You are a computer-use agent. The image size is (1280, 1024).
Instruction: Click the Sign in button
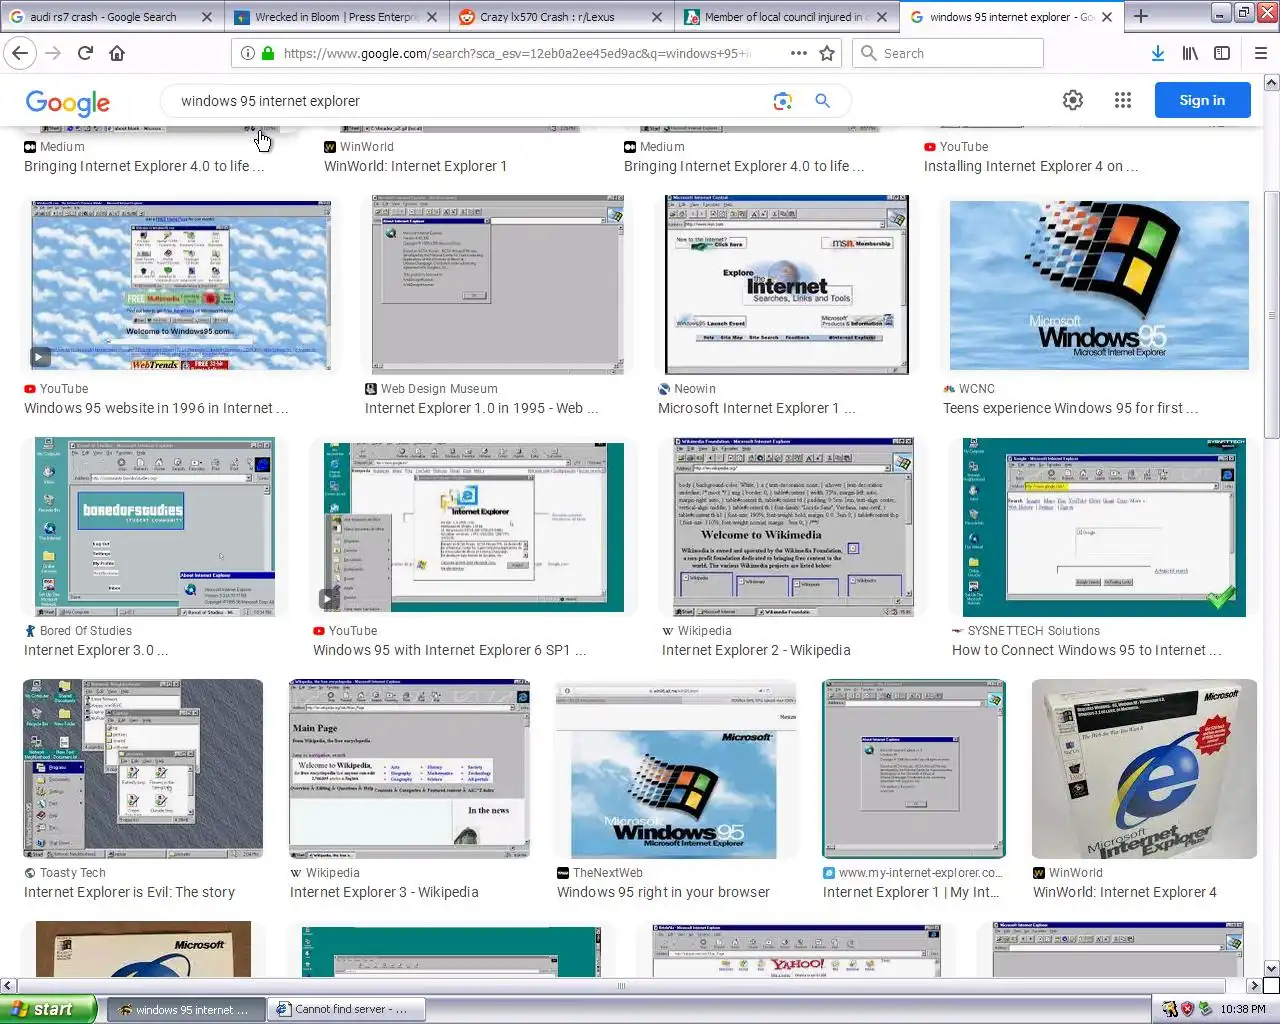click(x=1202, y=100)
